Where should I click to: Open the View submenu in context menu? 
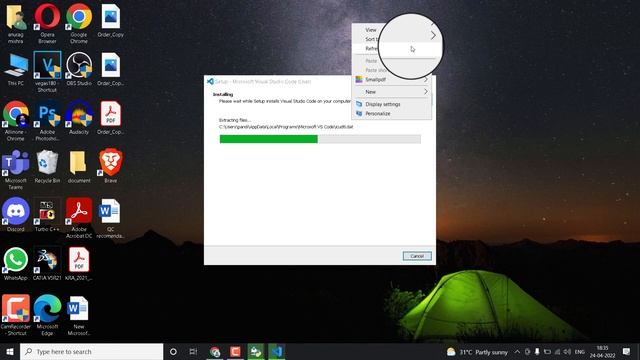point(371,30)
